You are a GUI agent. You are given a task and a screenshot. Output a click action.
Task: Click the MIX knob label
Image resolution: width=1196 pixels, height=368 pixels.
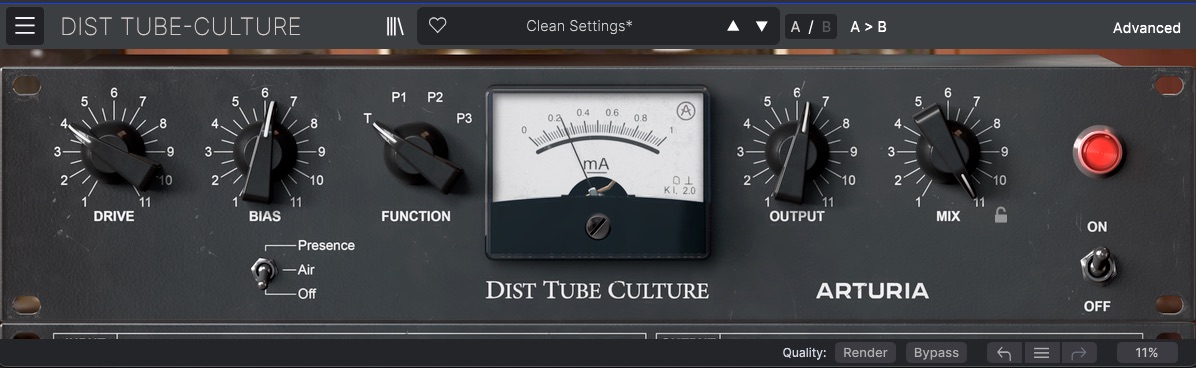tap(948, 216)
